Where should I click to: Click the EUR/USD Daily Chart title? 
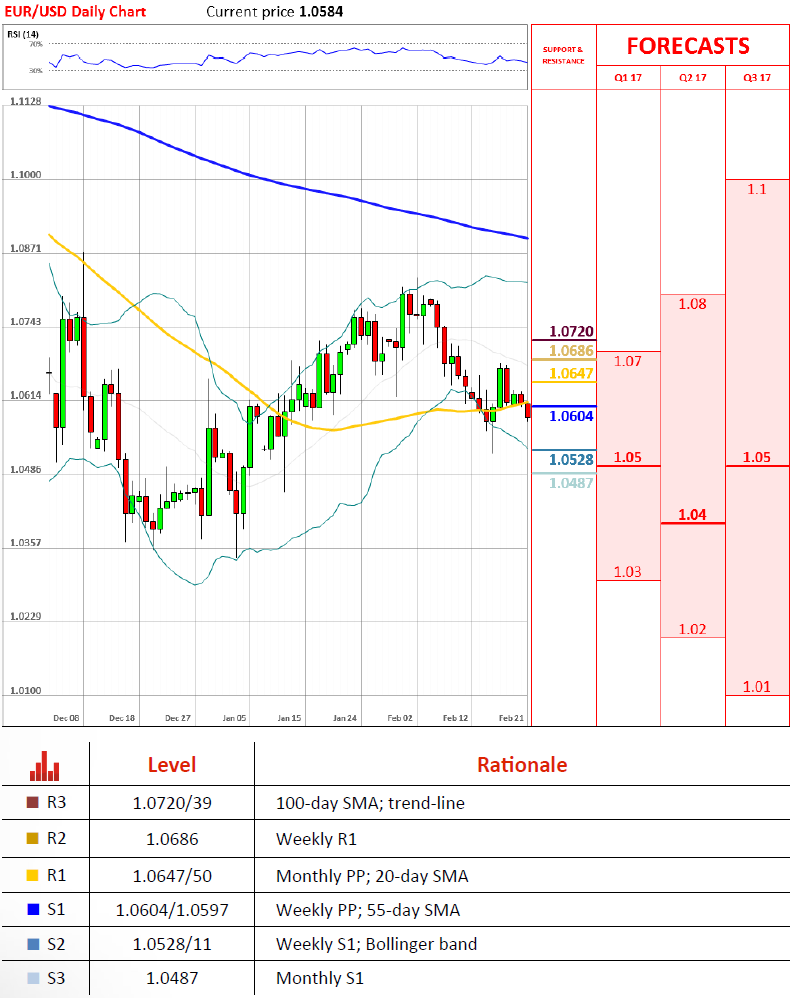click(76, 12)
